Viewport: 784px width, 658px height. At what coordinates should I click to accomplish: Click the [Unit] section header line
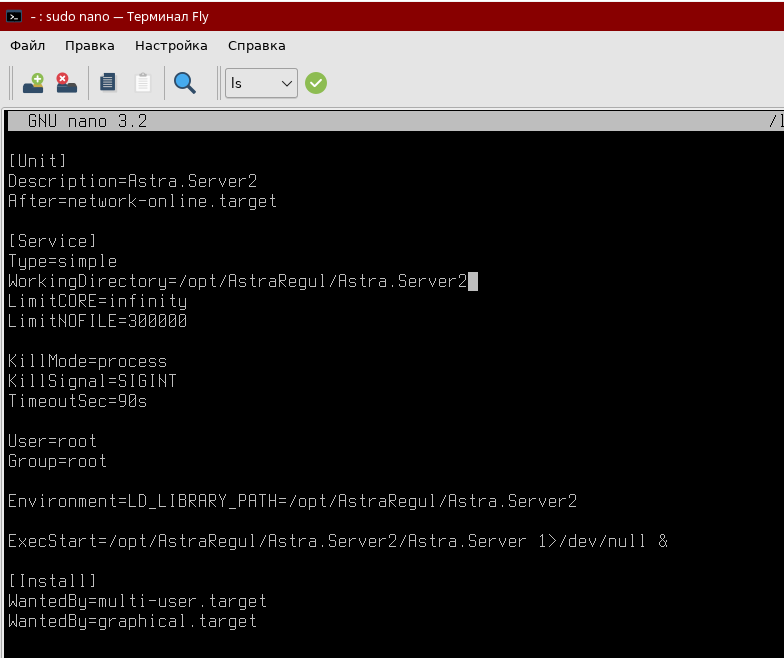click(38, 161)
